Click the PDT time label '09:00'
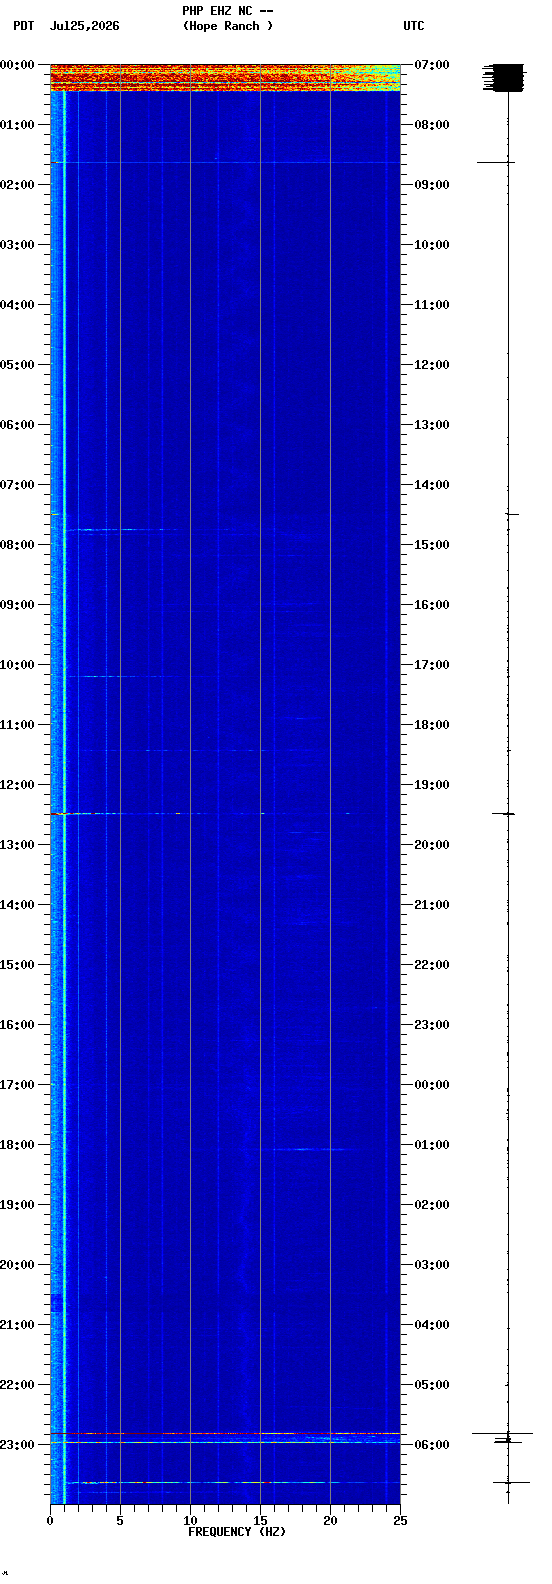Viewport: 552px width, 1584px height. pyautogui.click(x=17, y=605)
